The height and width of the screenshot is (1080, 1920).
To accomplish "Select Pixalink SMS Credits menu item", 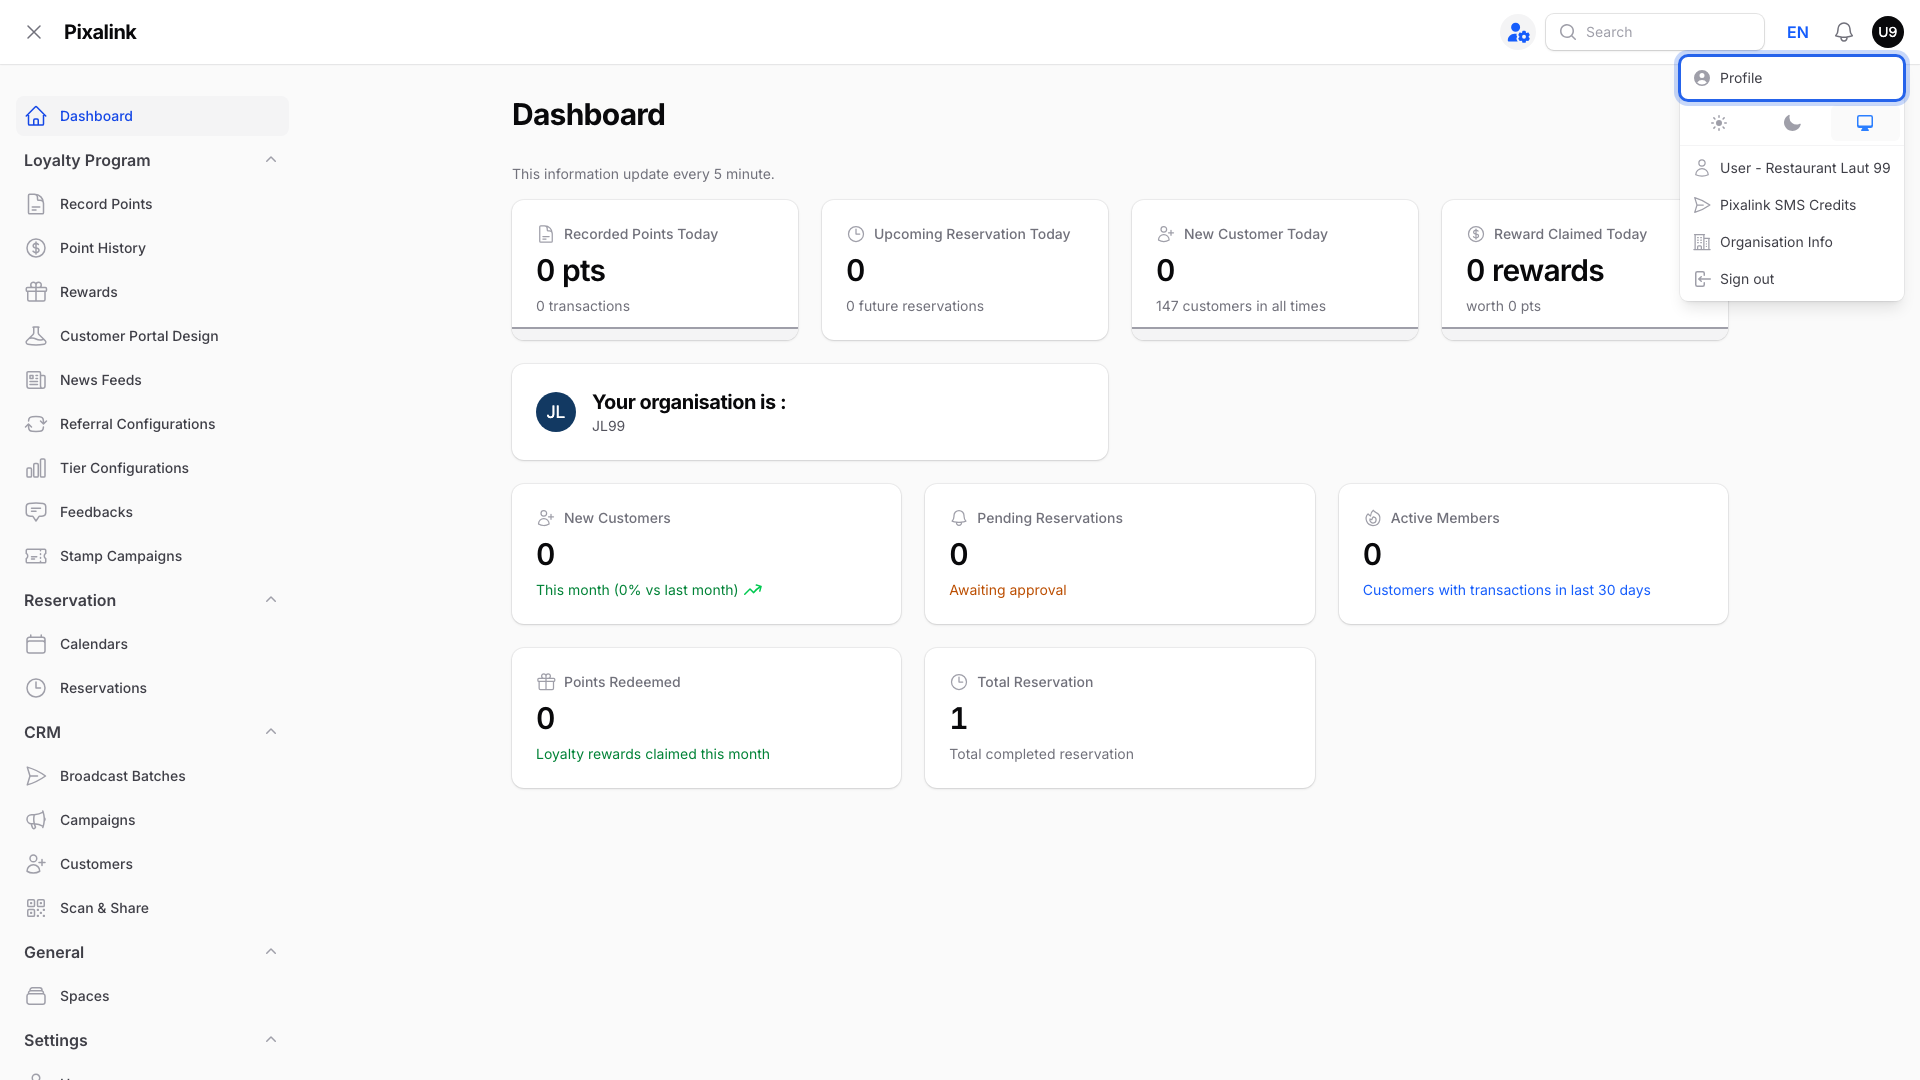I will [x=1791, y=205].
